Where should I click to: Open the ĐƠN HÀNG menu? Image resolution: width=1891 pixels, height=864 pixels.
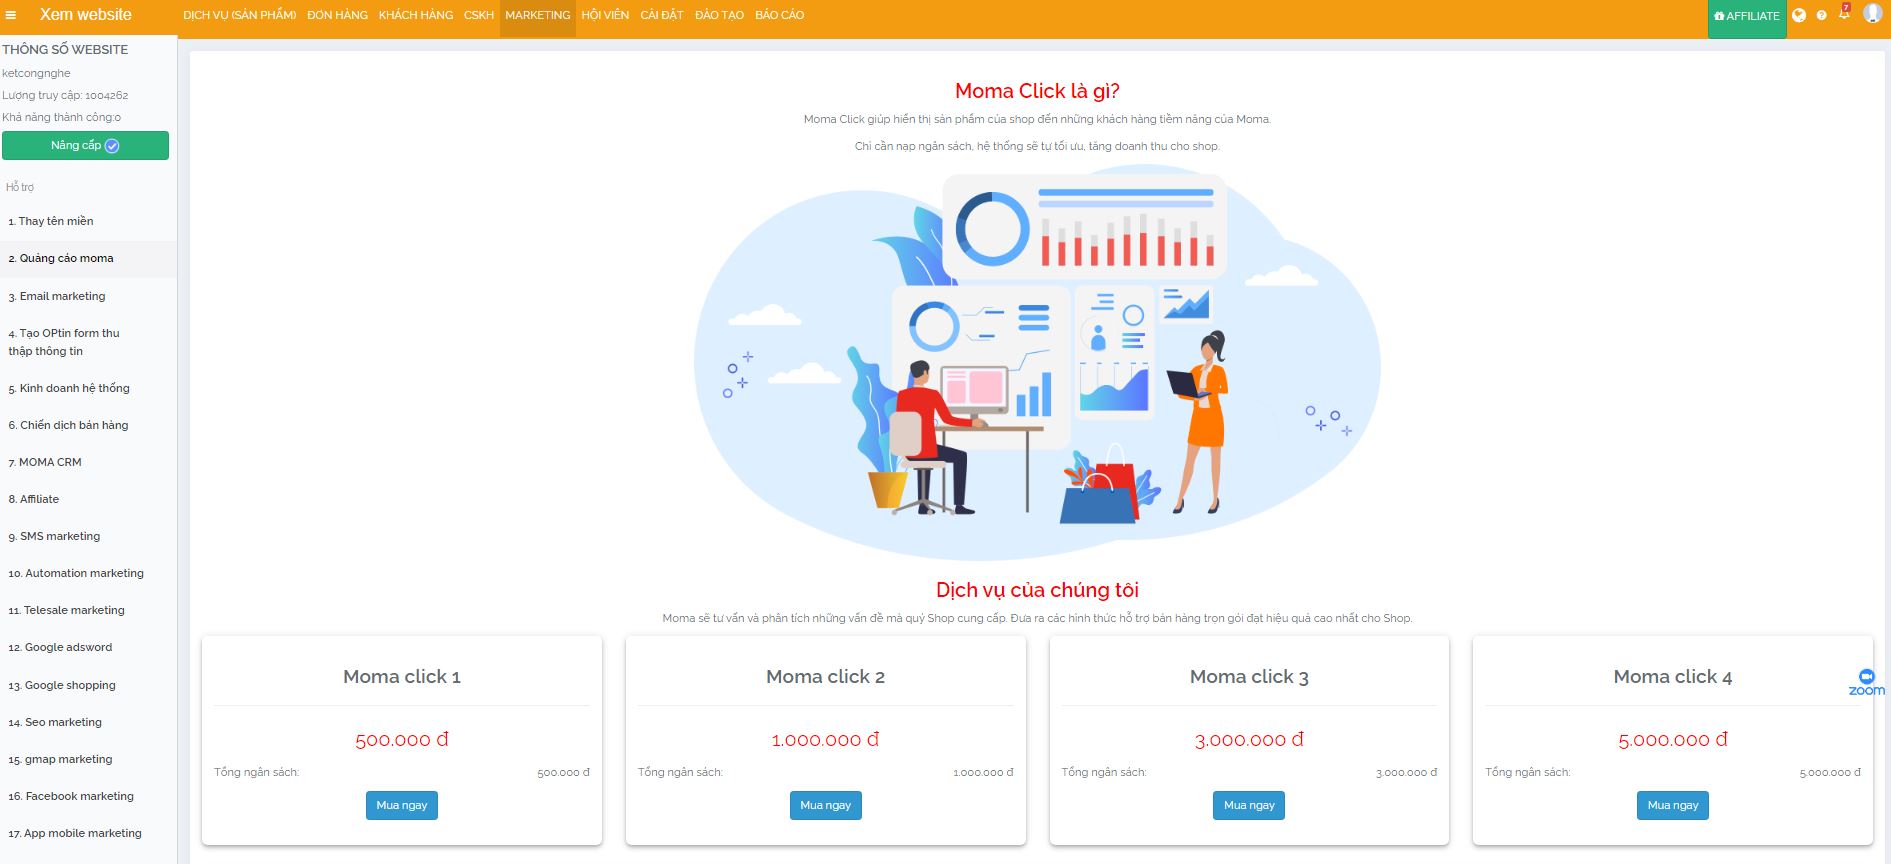(x=337, y=16)
